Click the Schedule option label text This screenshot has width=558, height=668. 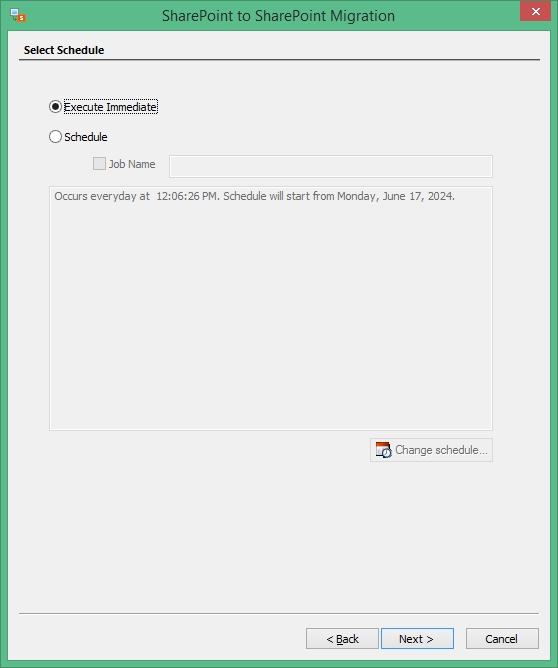point(86,137)
